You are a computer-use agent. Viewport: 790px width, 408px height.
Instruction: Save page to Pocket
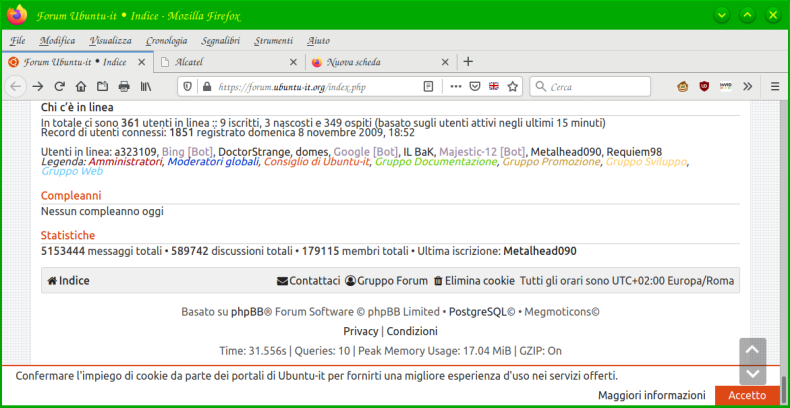coord(475,87)
